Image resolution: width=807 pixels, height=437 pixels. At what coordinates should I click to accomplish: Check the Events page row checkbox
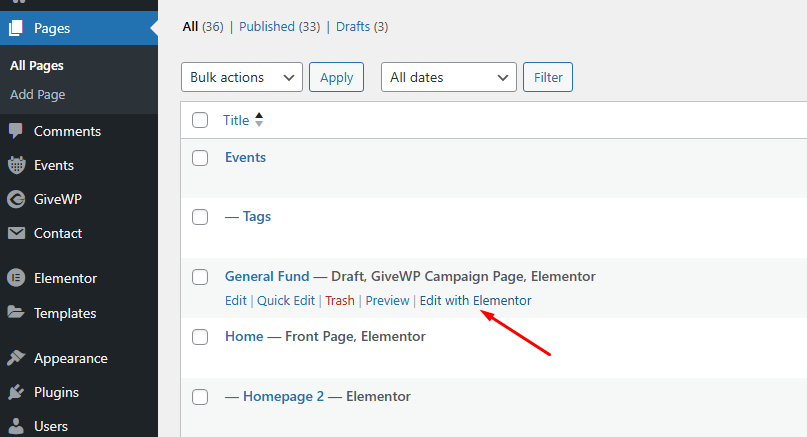(200, 158)
